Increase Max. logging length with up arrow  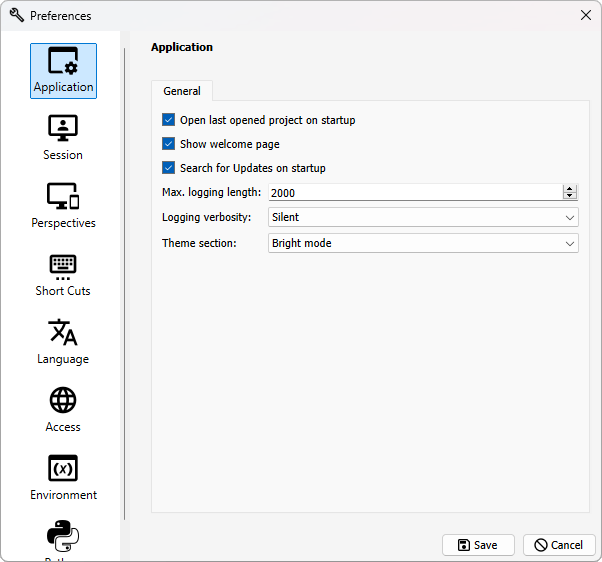click(x=570, y=188)
